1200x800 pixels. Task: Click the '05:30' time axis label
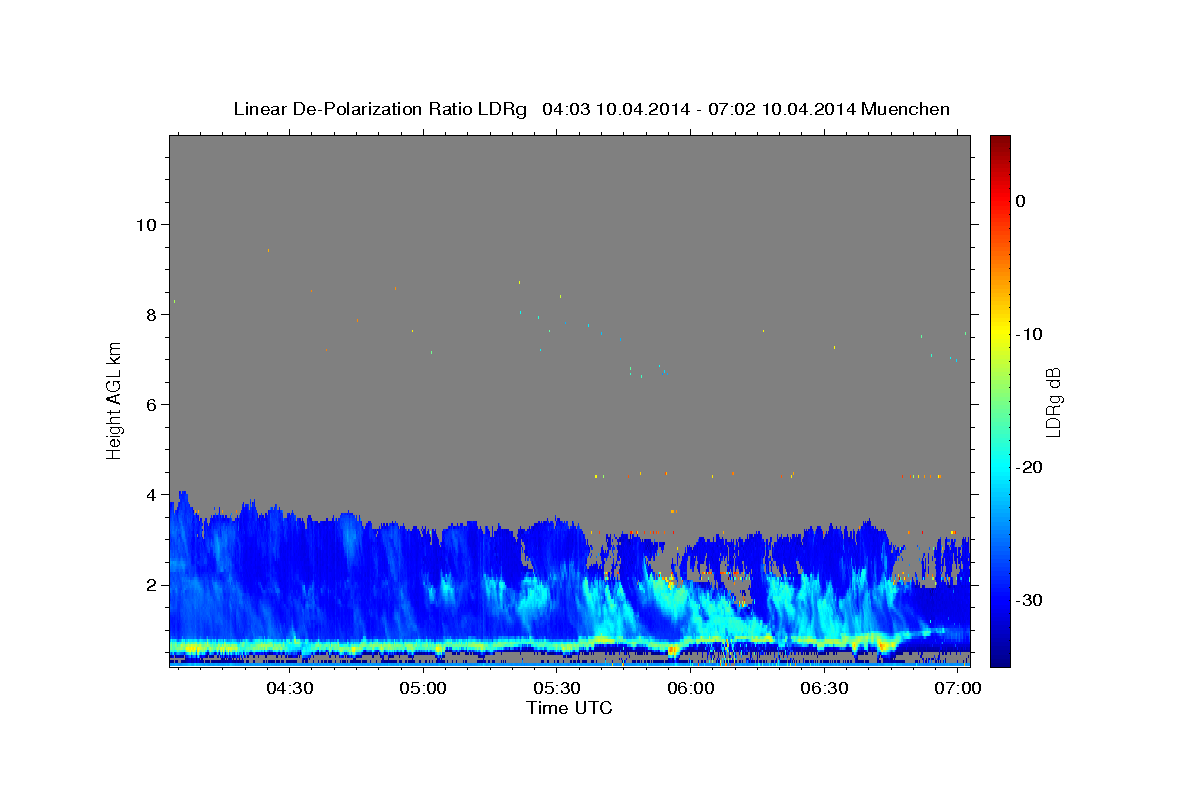[557, 688]
